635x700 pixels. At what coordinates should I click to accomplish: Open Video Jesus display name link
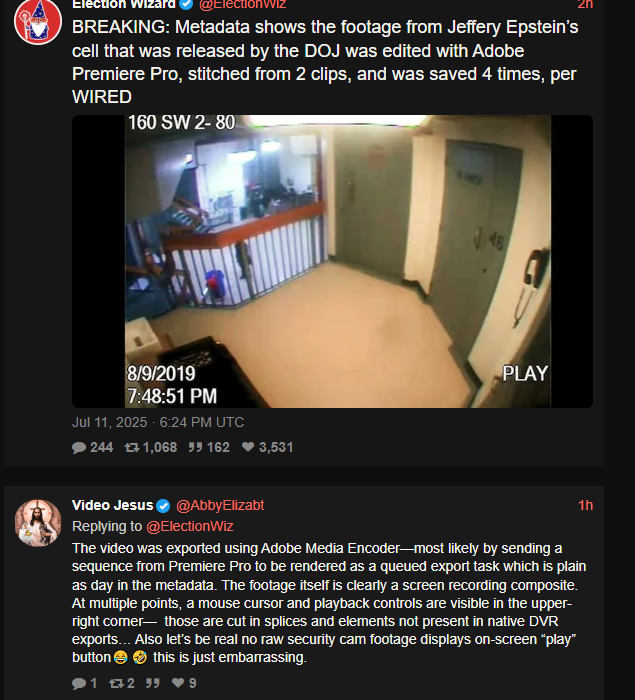[113, 505]
